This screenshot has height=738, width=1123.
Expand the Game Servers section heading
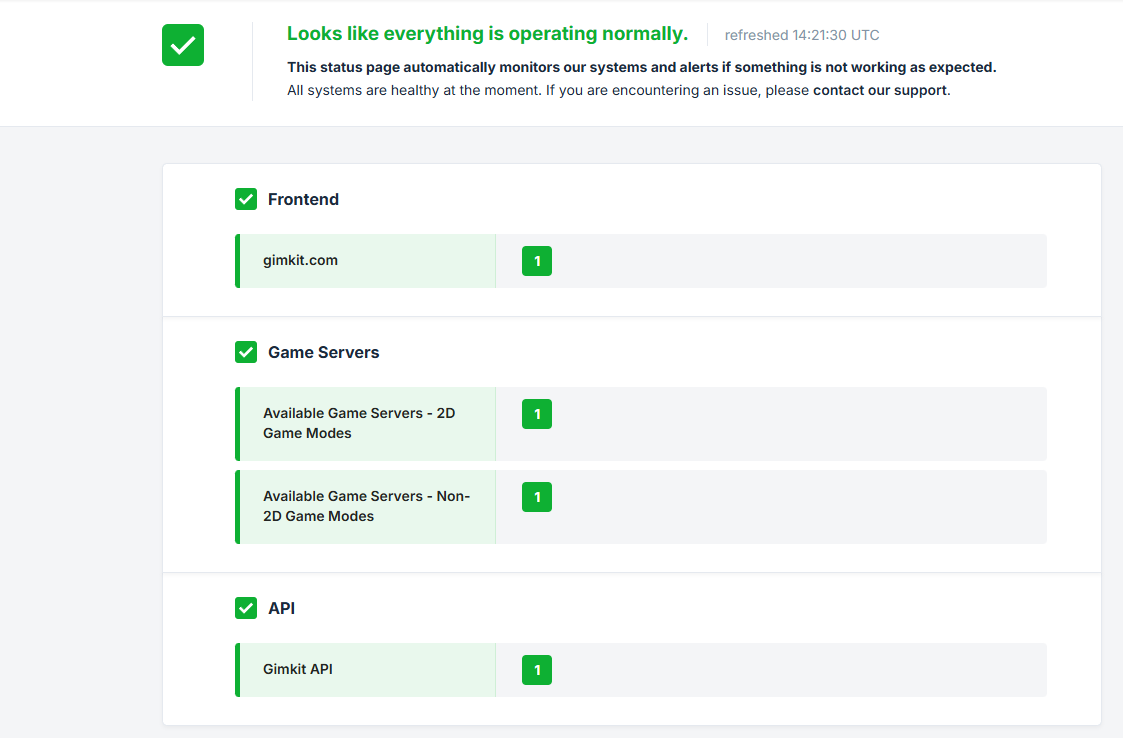323,352
